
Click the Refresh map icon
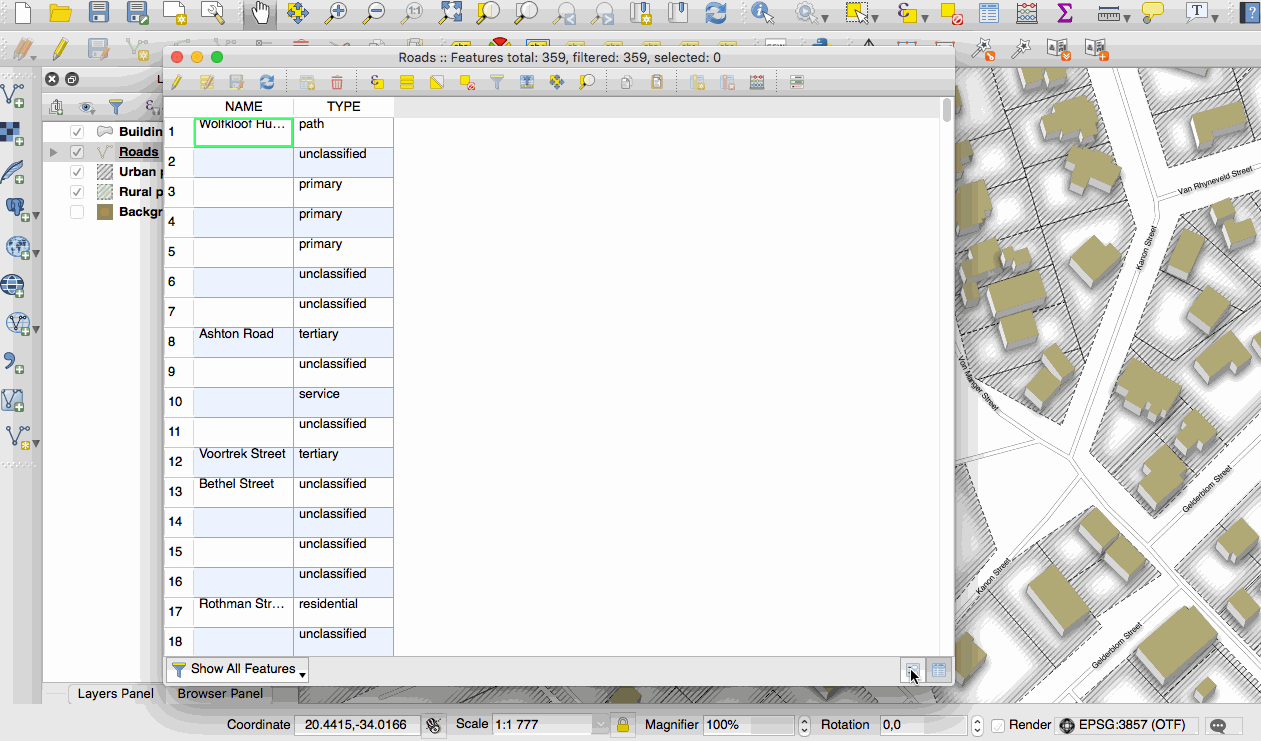coord(715,13)
